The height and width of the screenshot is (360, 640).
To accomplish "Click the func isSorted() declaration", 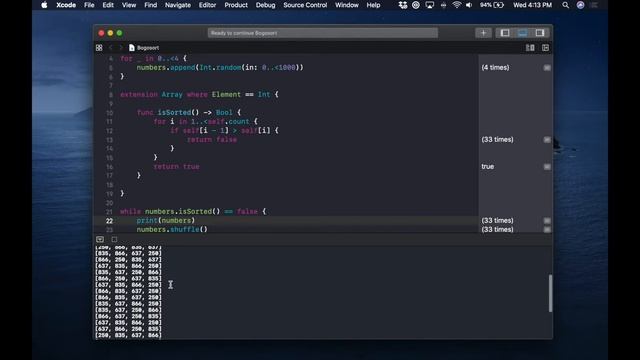I will (x=189, y=112).
